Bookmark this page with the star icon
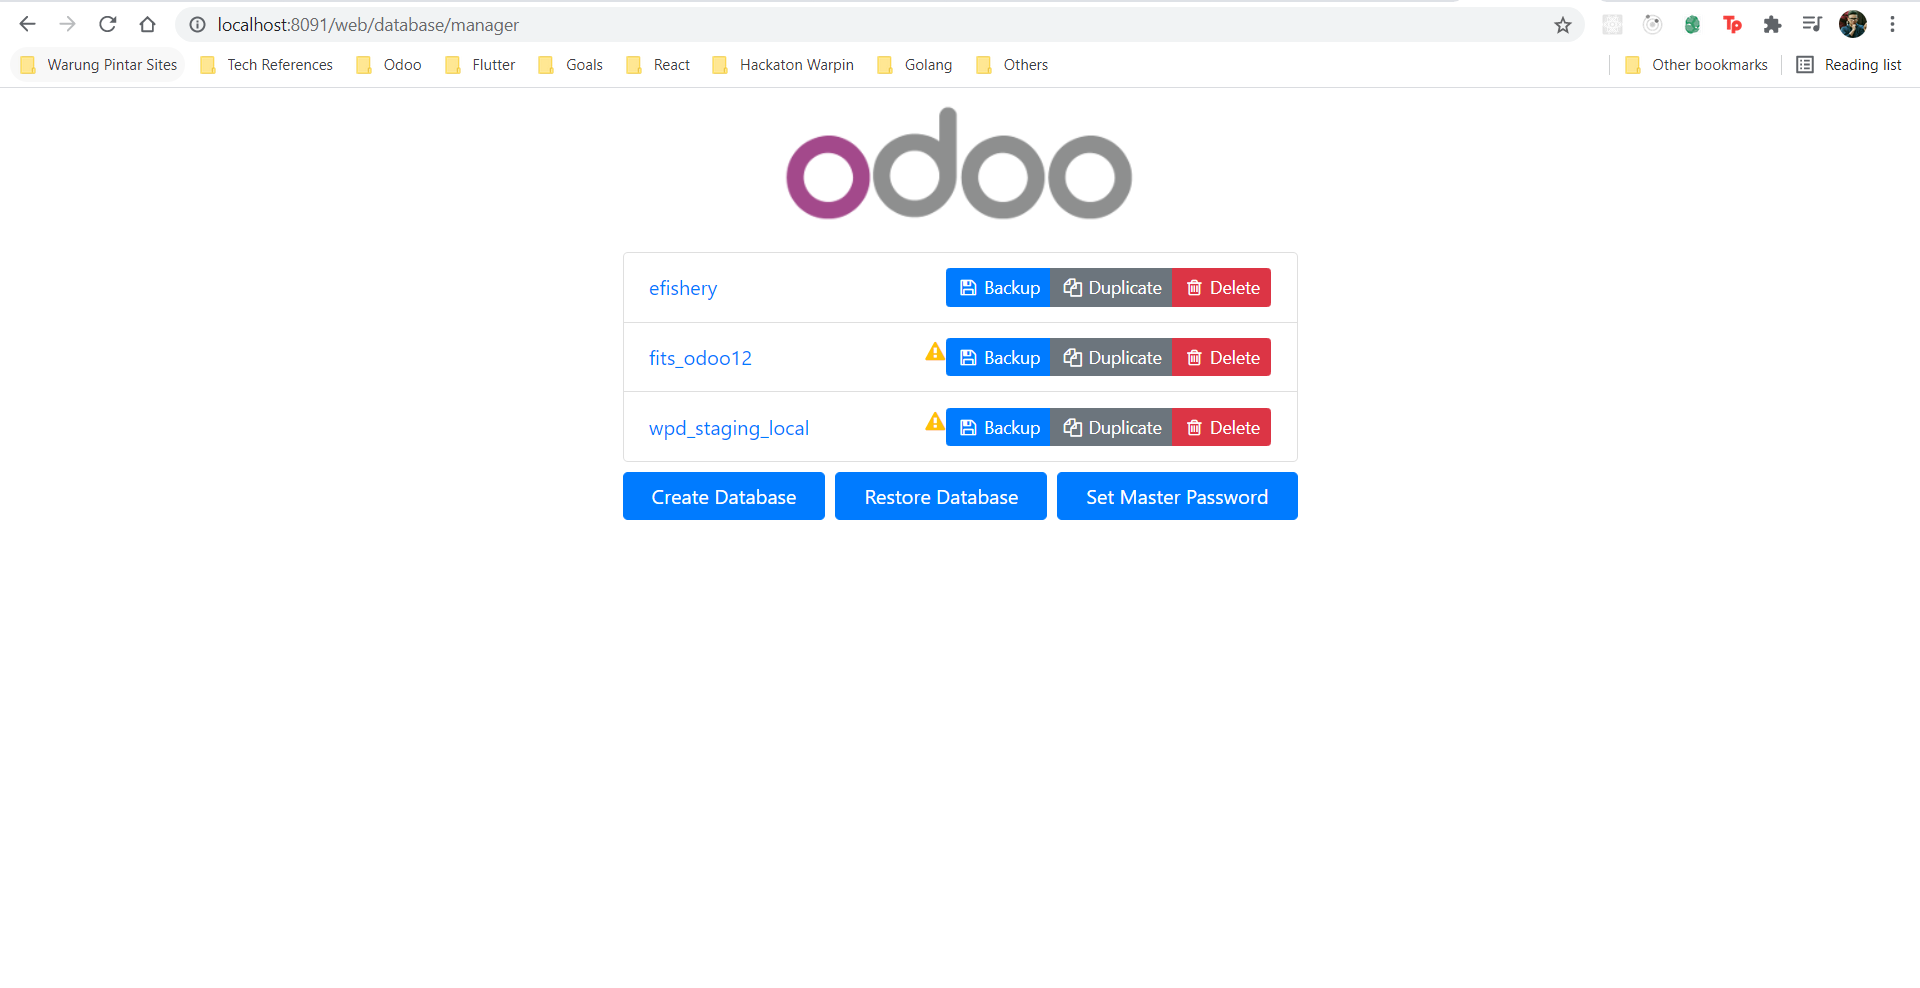The width and height of the screenshot is (1920, 988). [x=1561, y=24]
